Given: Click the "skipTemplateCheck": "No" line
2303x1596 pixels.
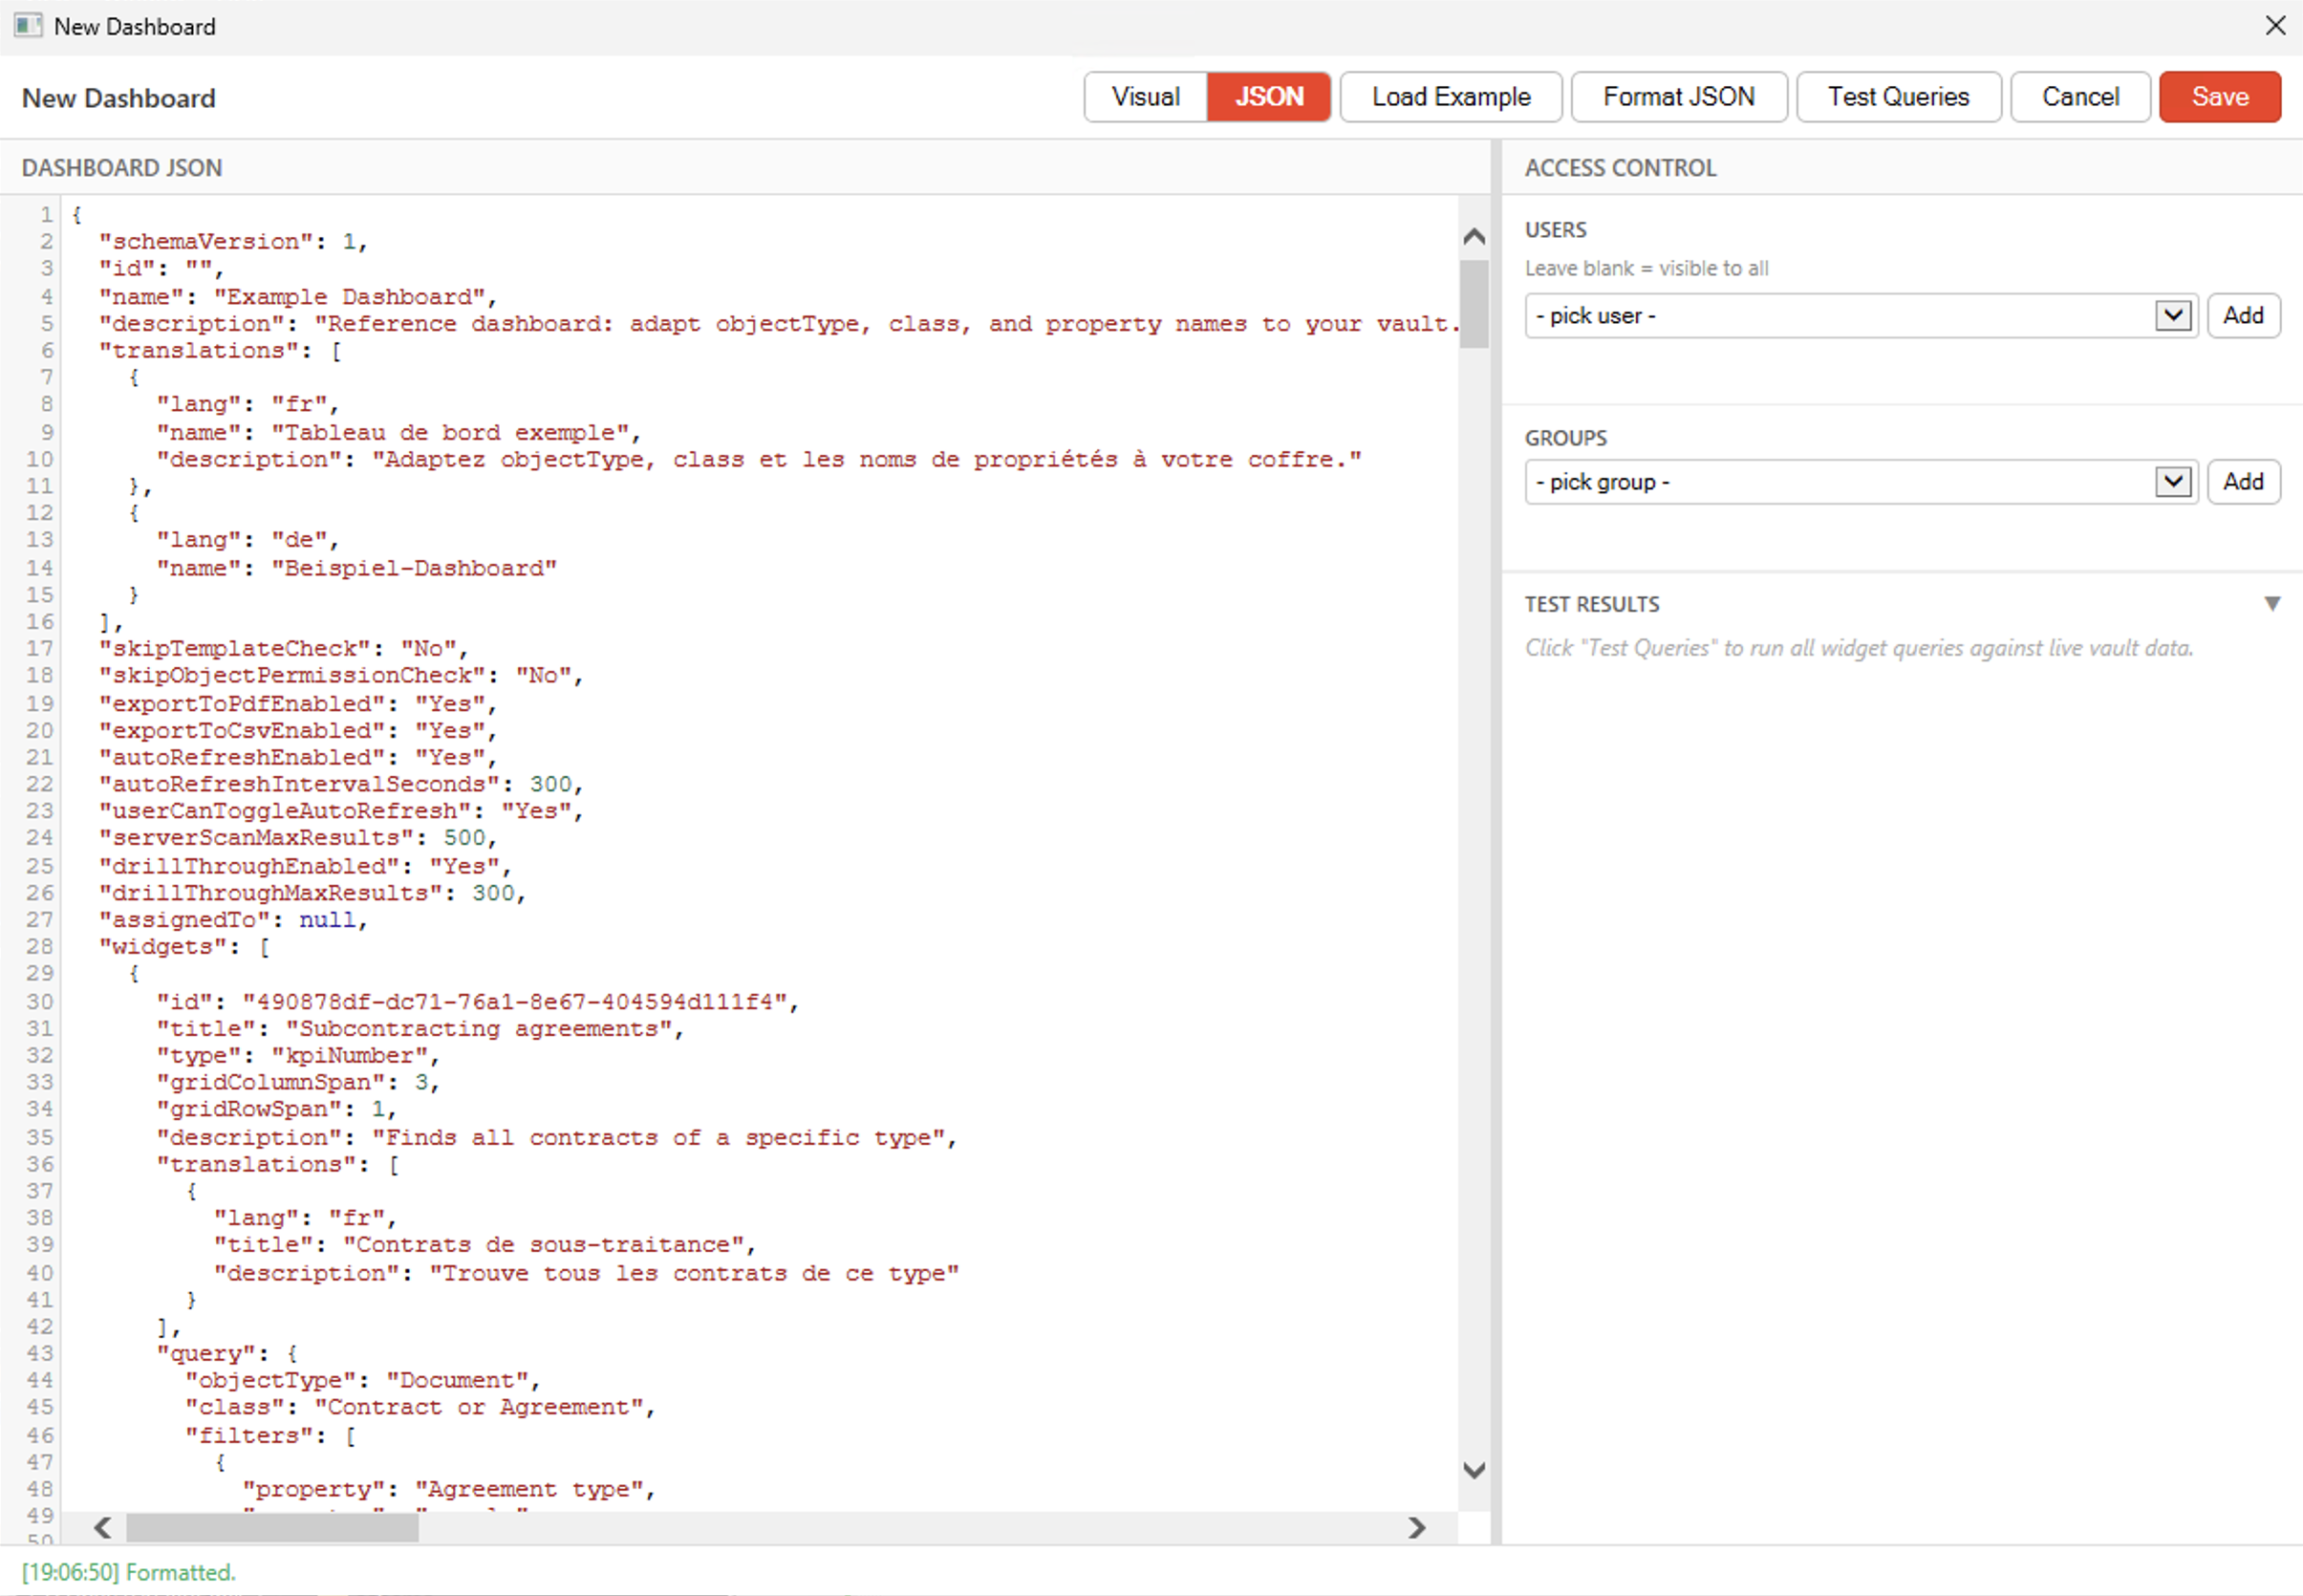Looking at the screenshot, I should 283,649.
